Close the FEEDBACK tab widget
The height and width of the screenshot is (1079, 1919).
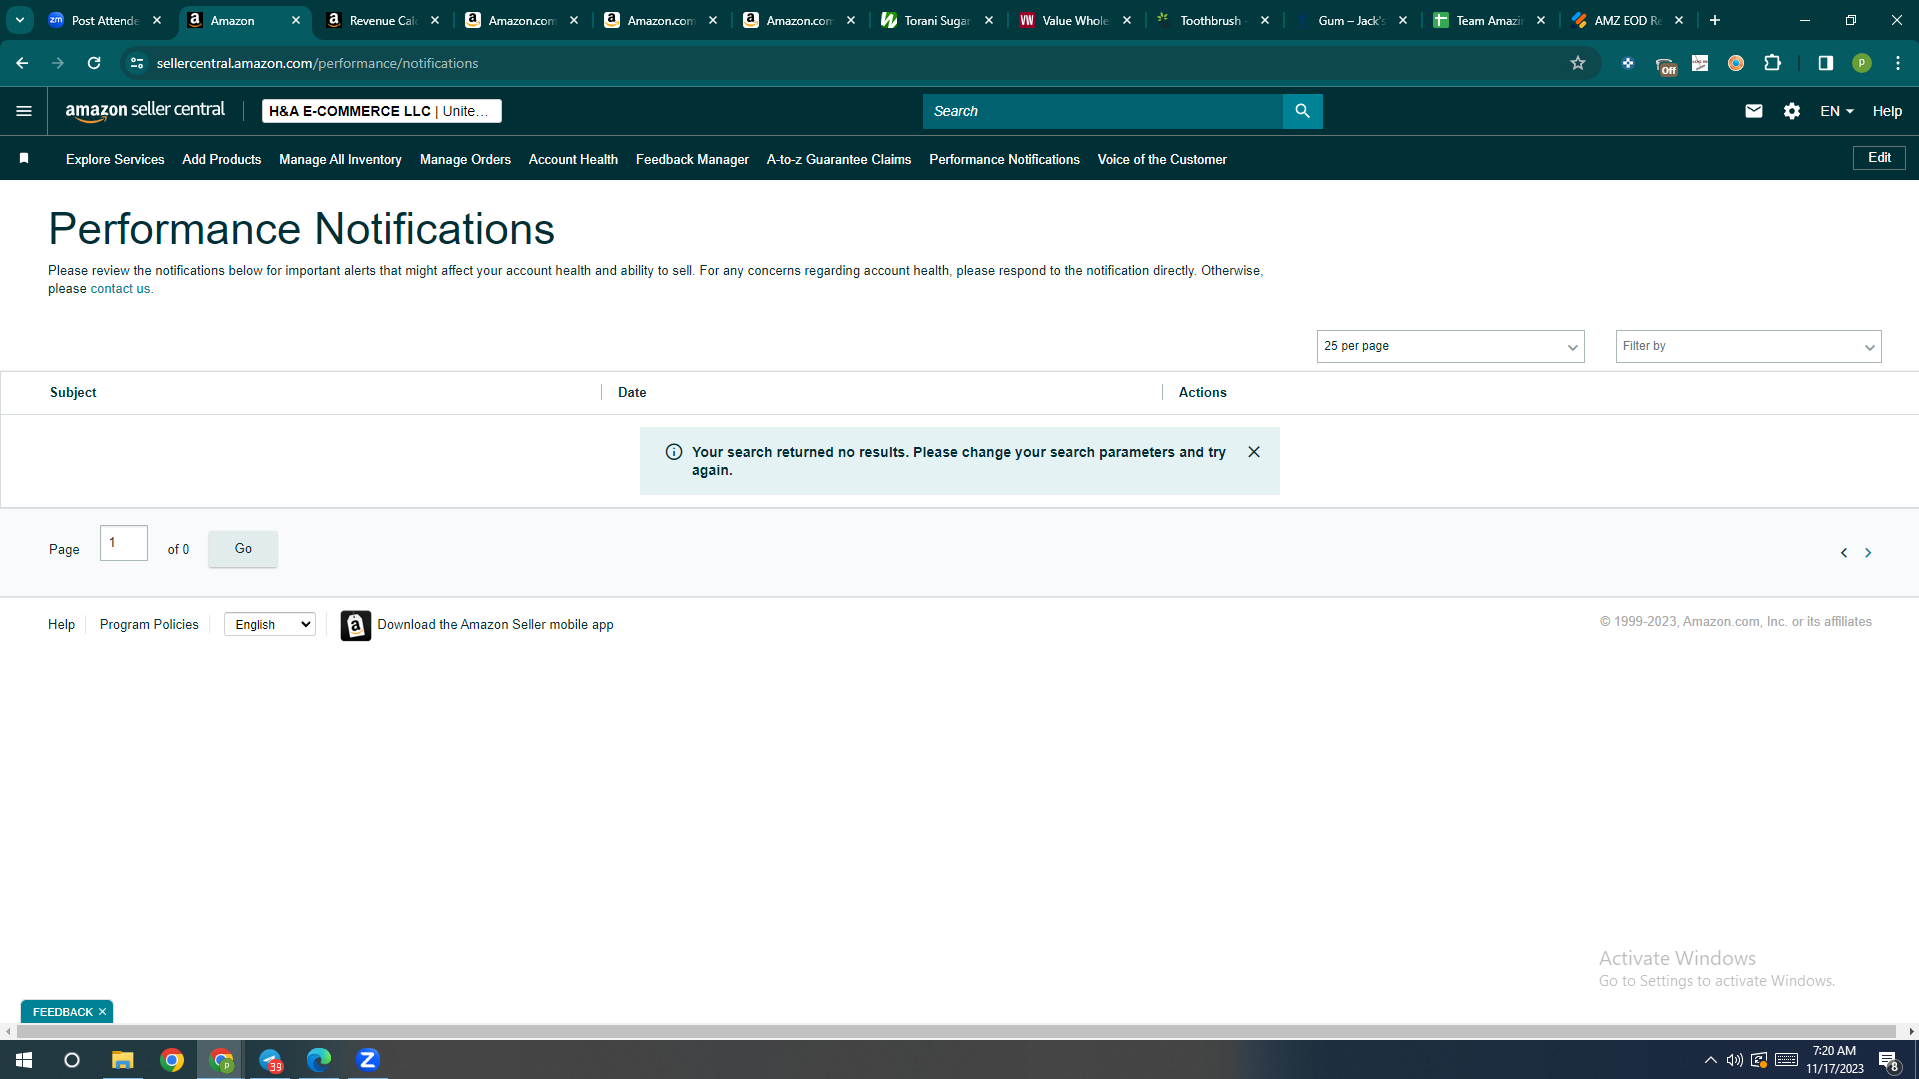102,1012
